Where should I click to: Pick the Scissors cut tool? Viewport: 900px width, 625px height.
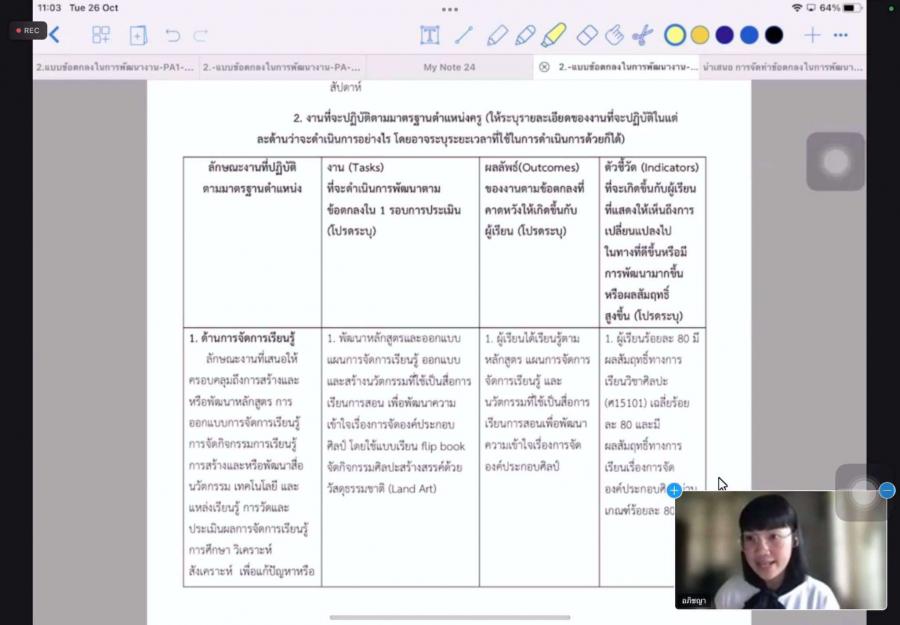(642, 35)
